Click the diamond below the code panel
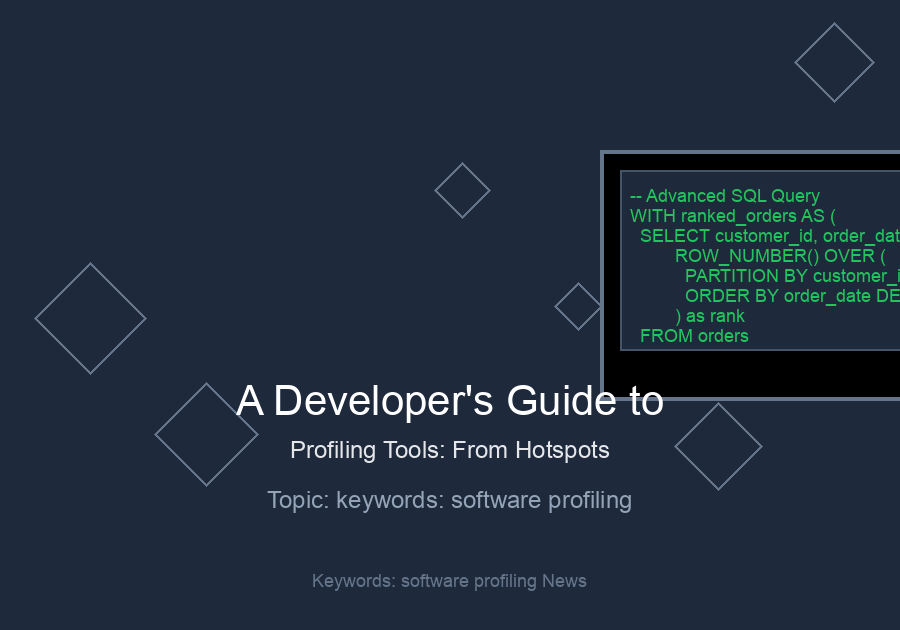The height and width of the screenshot is (630, 900). coord(718,446)
